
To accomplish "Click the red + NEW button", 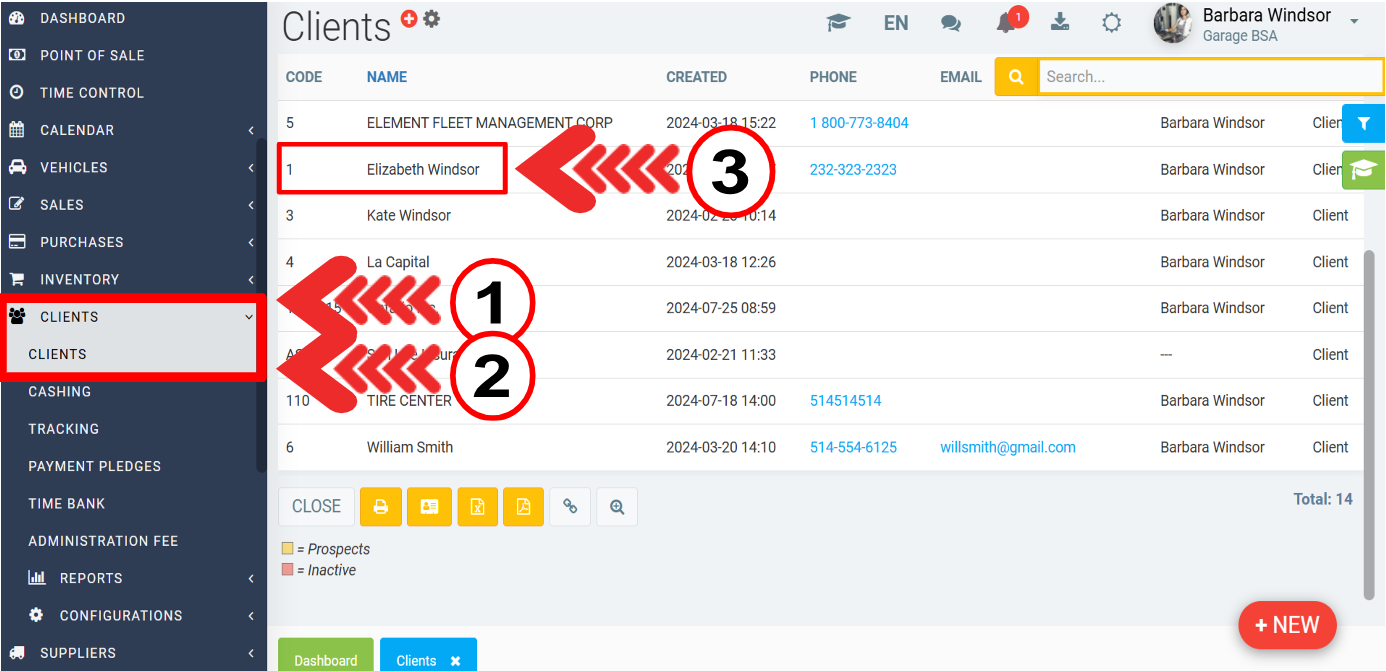I will coord(1286,625).
